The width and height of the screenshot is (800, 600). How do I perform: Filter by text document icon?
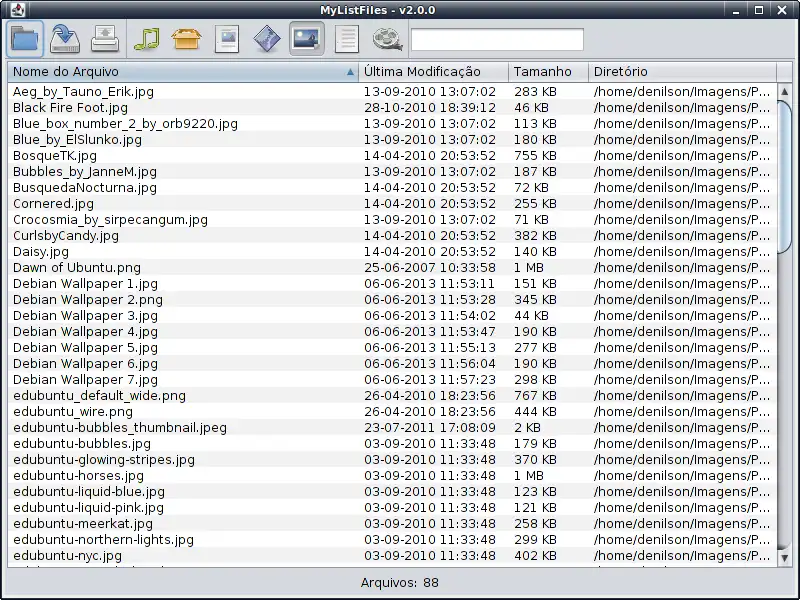347,39
